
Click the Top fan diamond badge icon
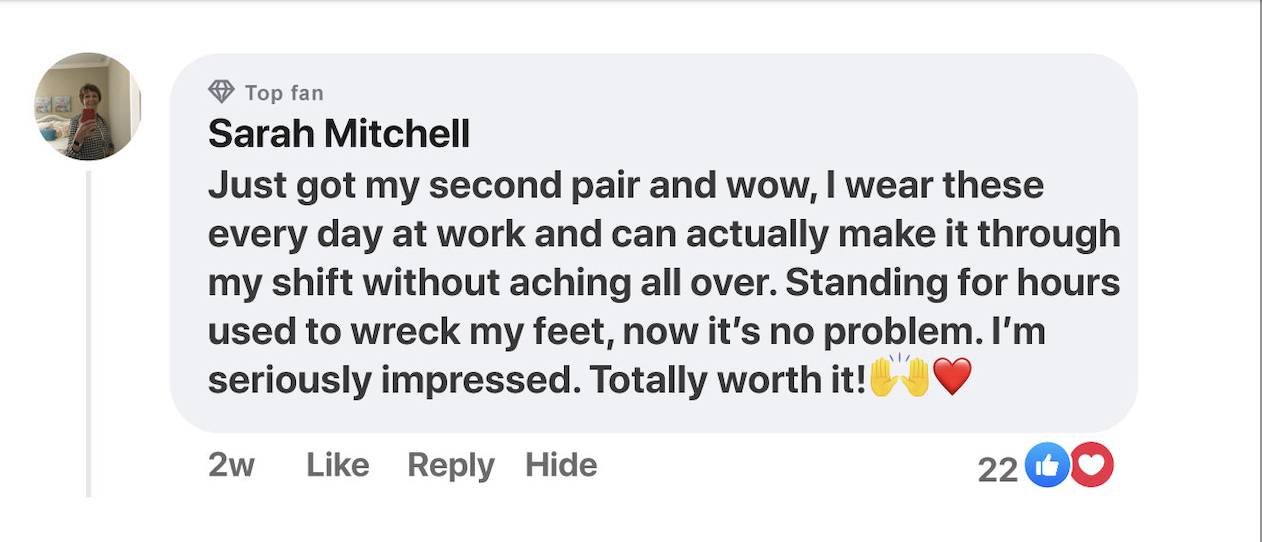pyautogui.click(x=221, y=92)
